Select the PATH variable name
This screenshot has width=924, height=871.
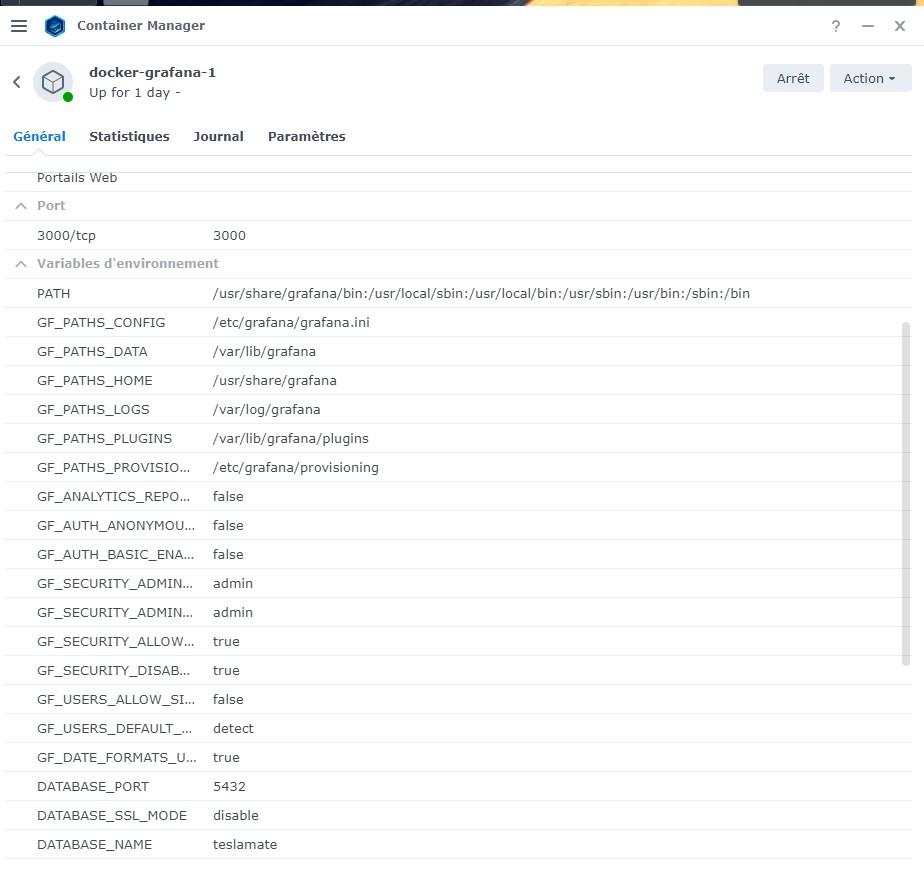pos(54,293)
